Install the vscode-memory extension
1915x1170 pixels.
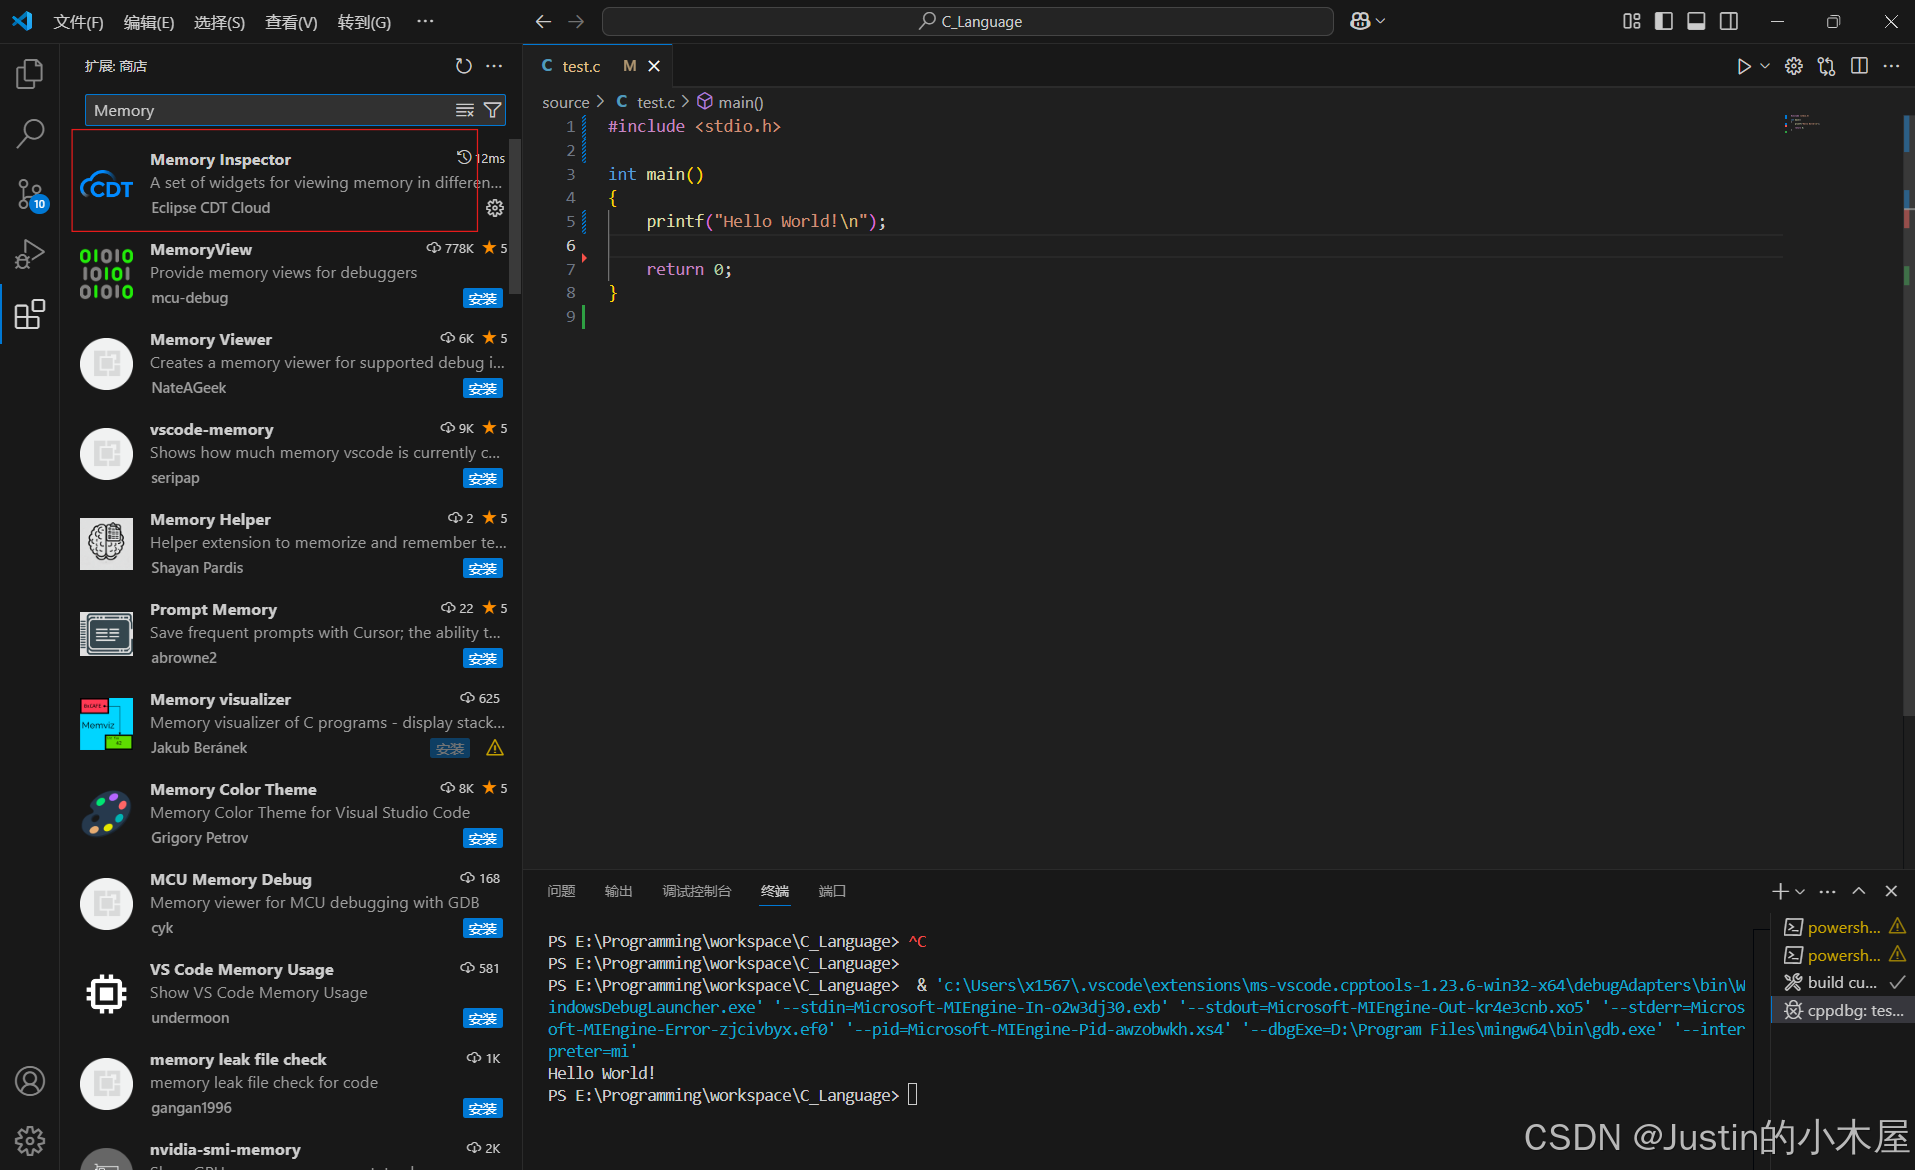(x=483, y=478)
